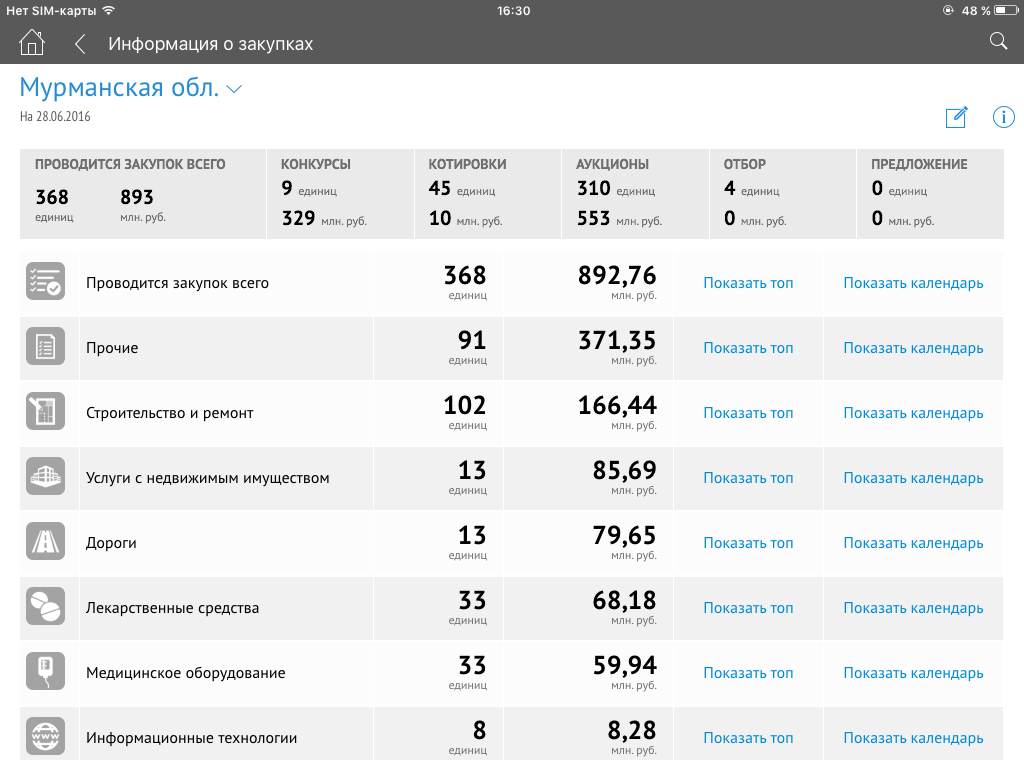
Task: Tap the Строительство и ремонт category icon
Action: pyautogui.click(x=45, y=413)
